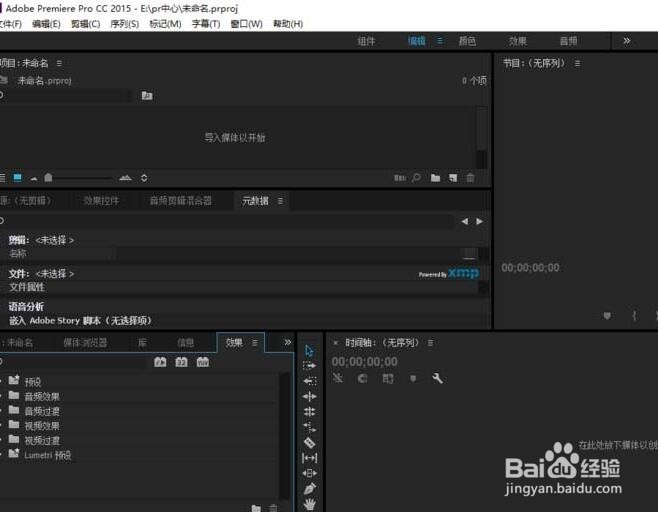The height and width of the screenshot is (512, 658).
Task: Open workspace overflow chevron menu
Action: coord(627,41)
